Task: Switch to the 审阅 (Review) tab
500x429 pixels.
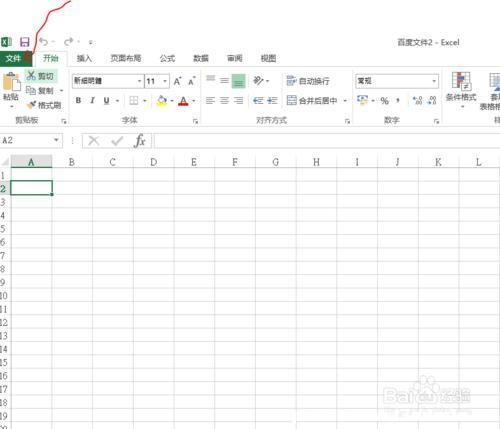Action: click(235, 59)
